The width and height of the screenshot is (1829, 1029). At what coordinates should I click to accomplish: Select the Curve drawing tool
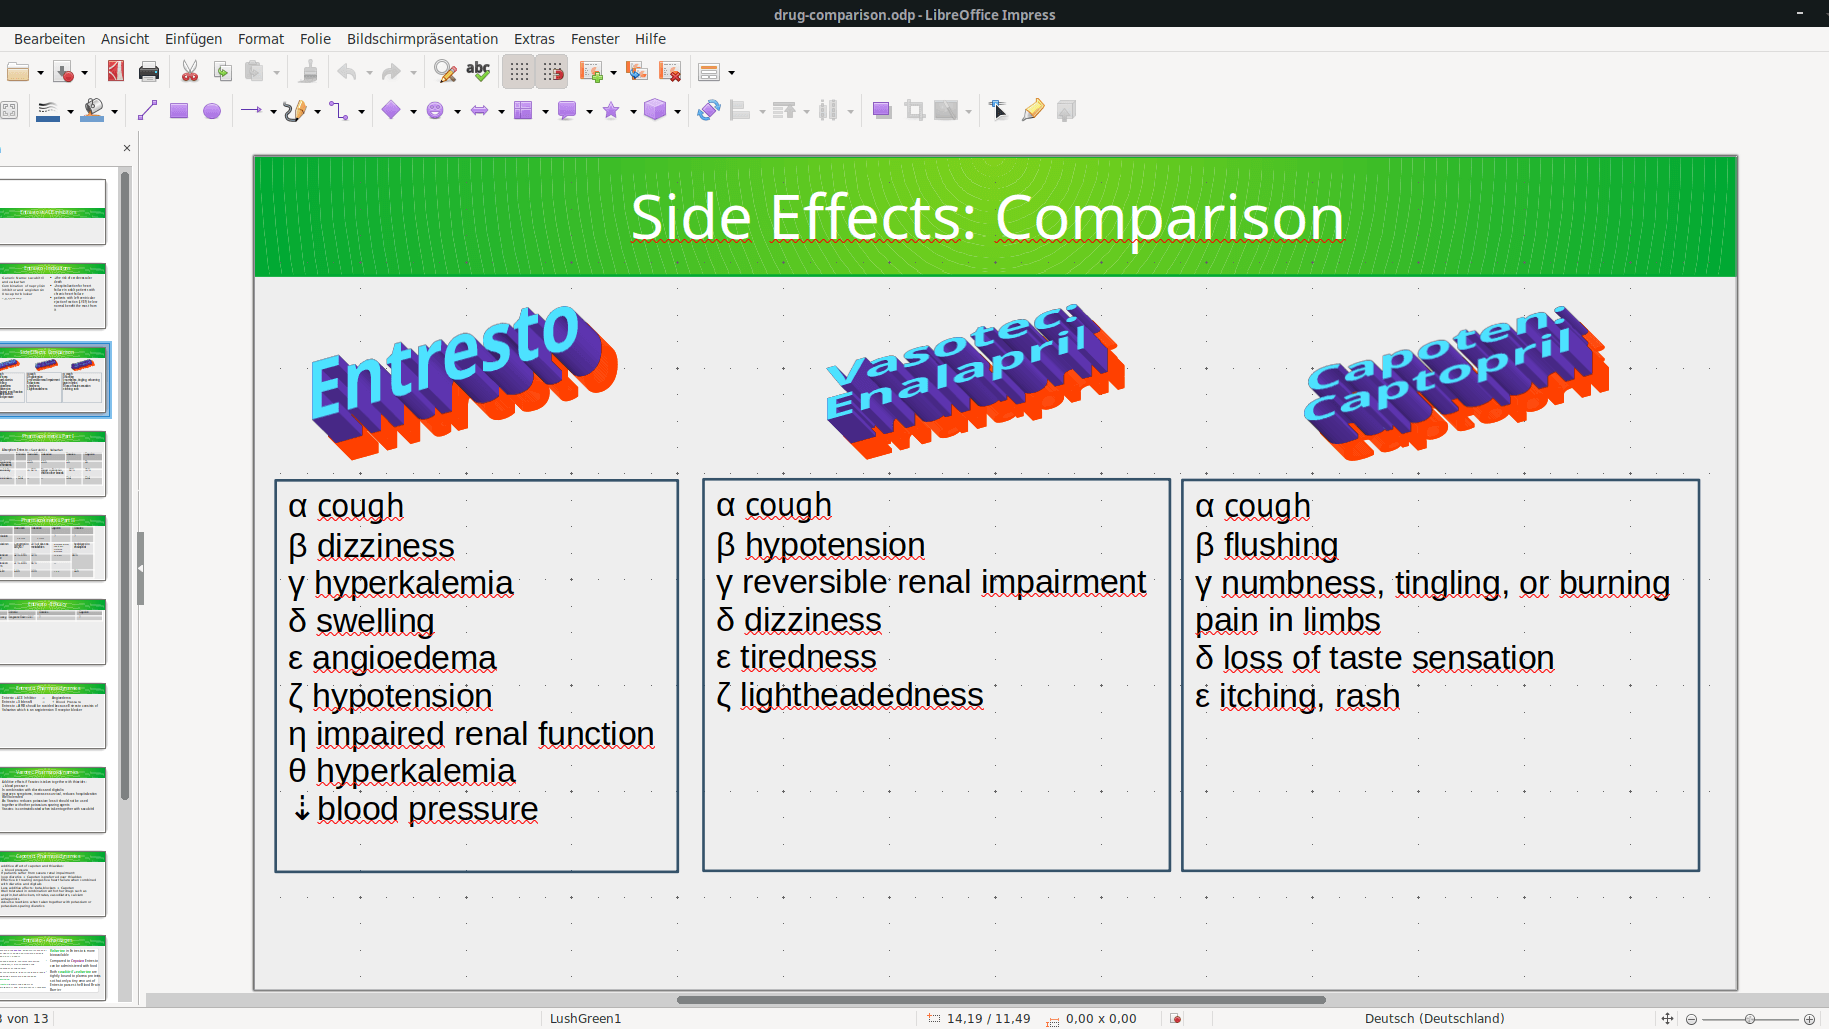(x=294, y=110)
